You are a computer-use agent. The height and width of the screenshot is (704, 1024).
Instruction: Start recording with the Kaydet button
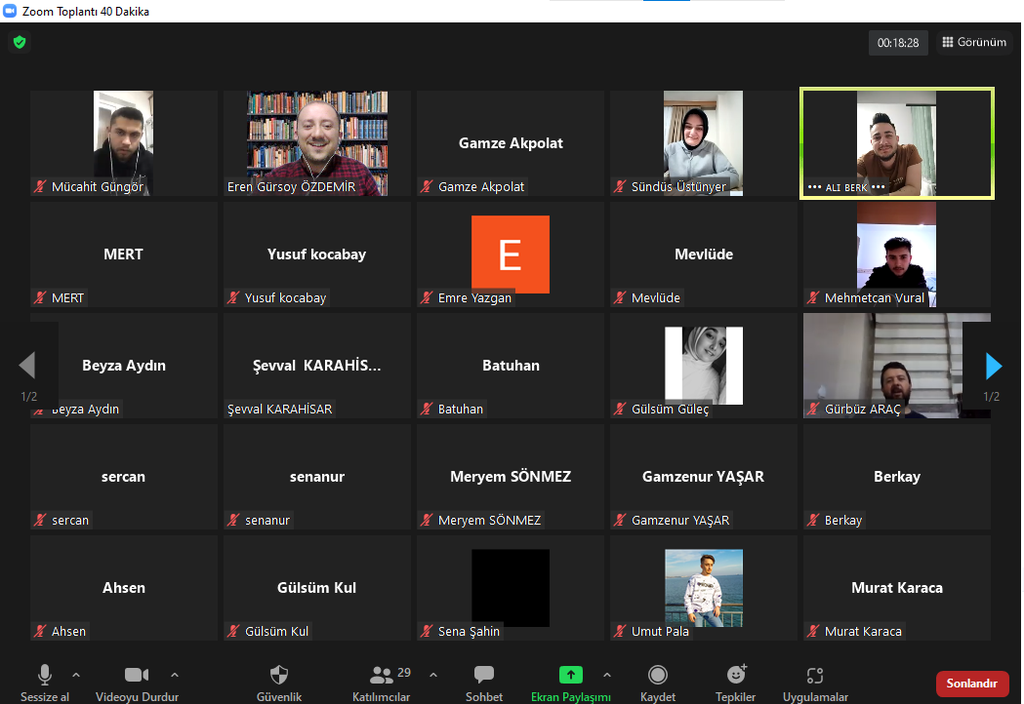658,683
